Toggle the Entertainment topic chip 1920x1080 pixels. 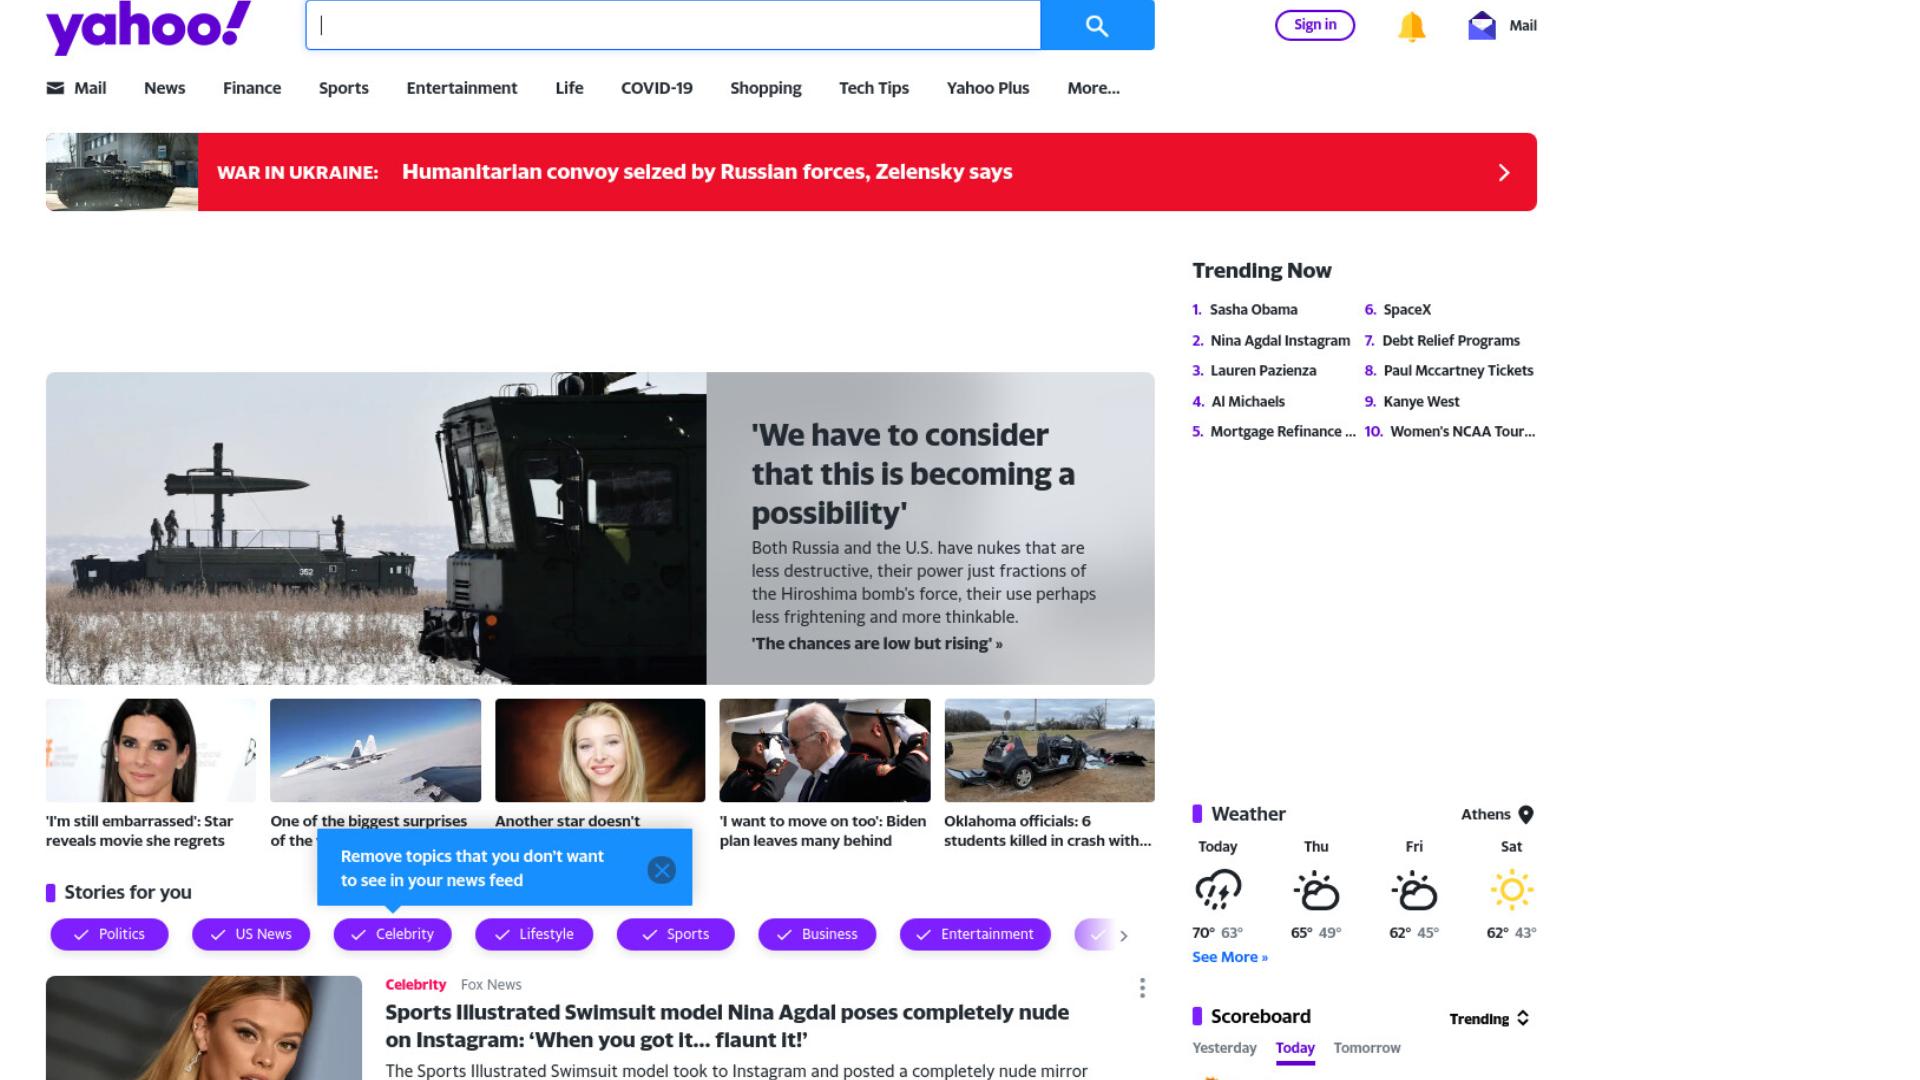point(975,934)
